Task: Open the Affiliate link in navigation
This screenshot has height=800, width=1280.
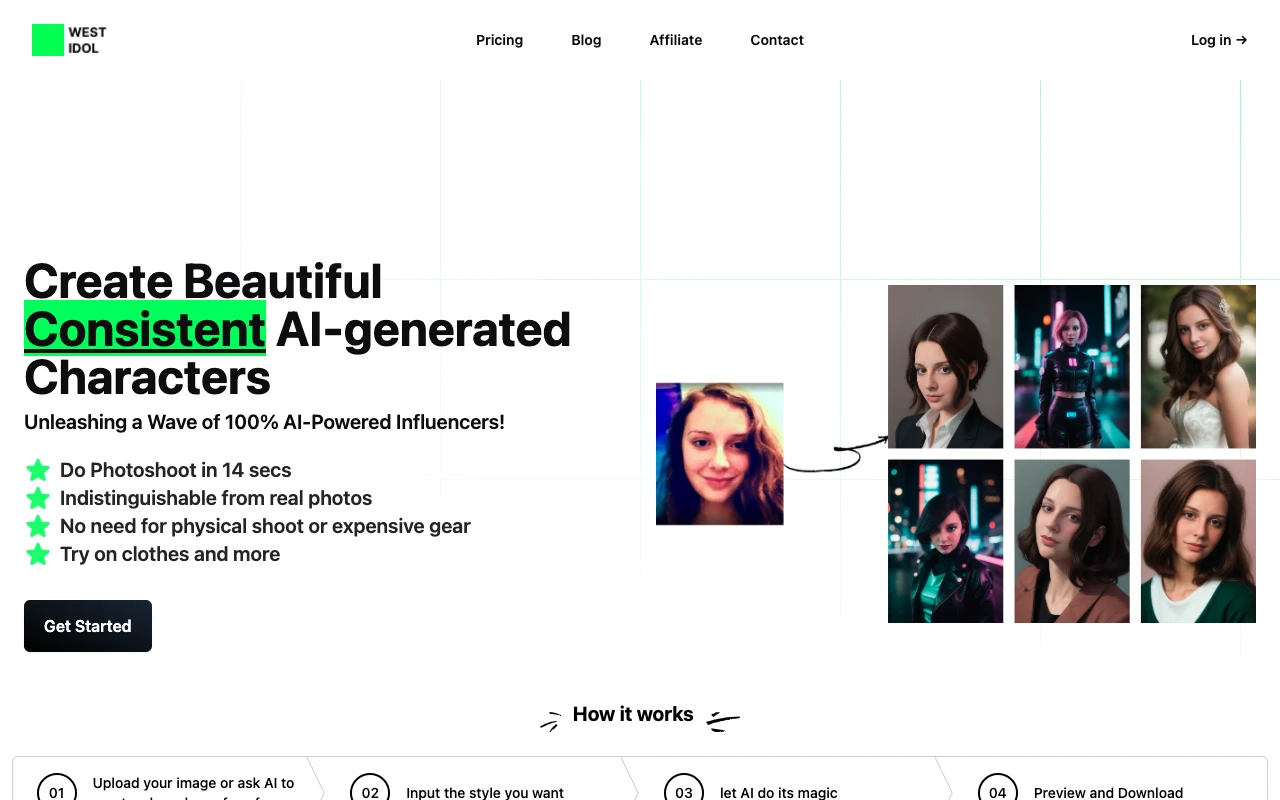Action: (x=676, y=40)
